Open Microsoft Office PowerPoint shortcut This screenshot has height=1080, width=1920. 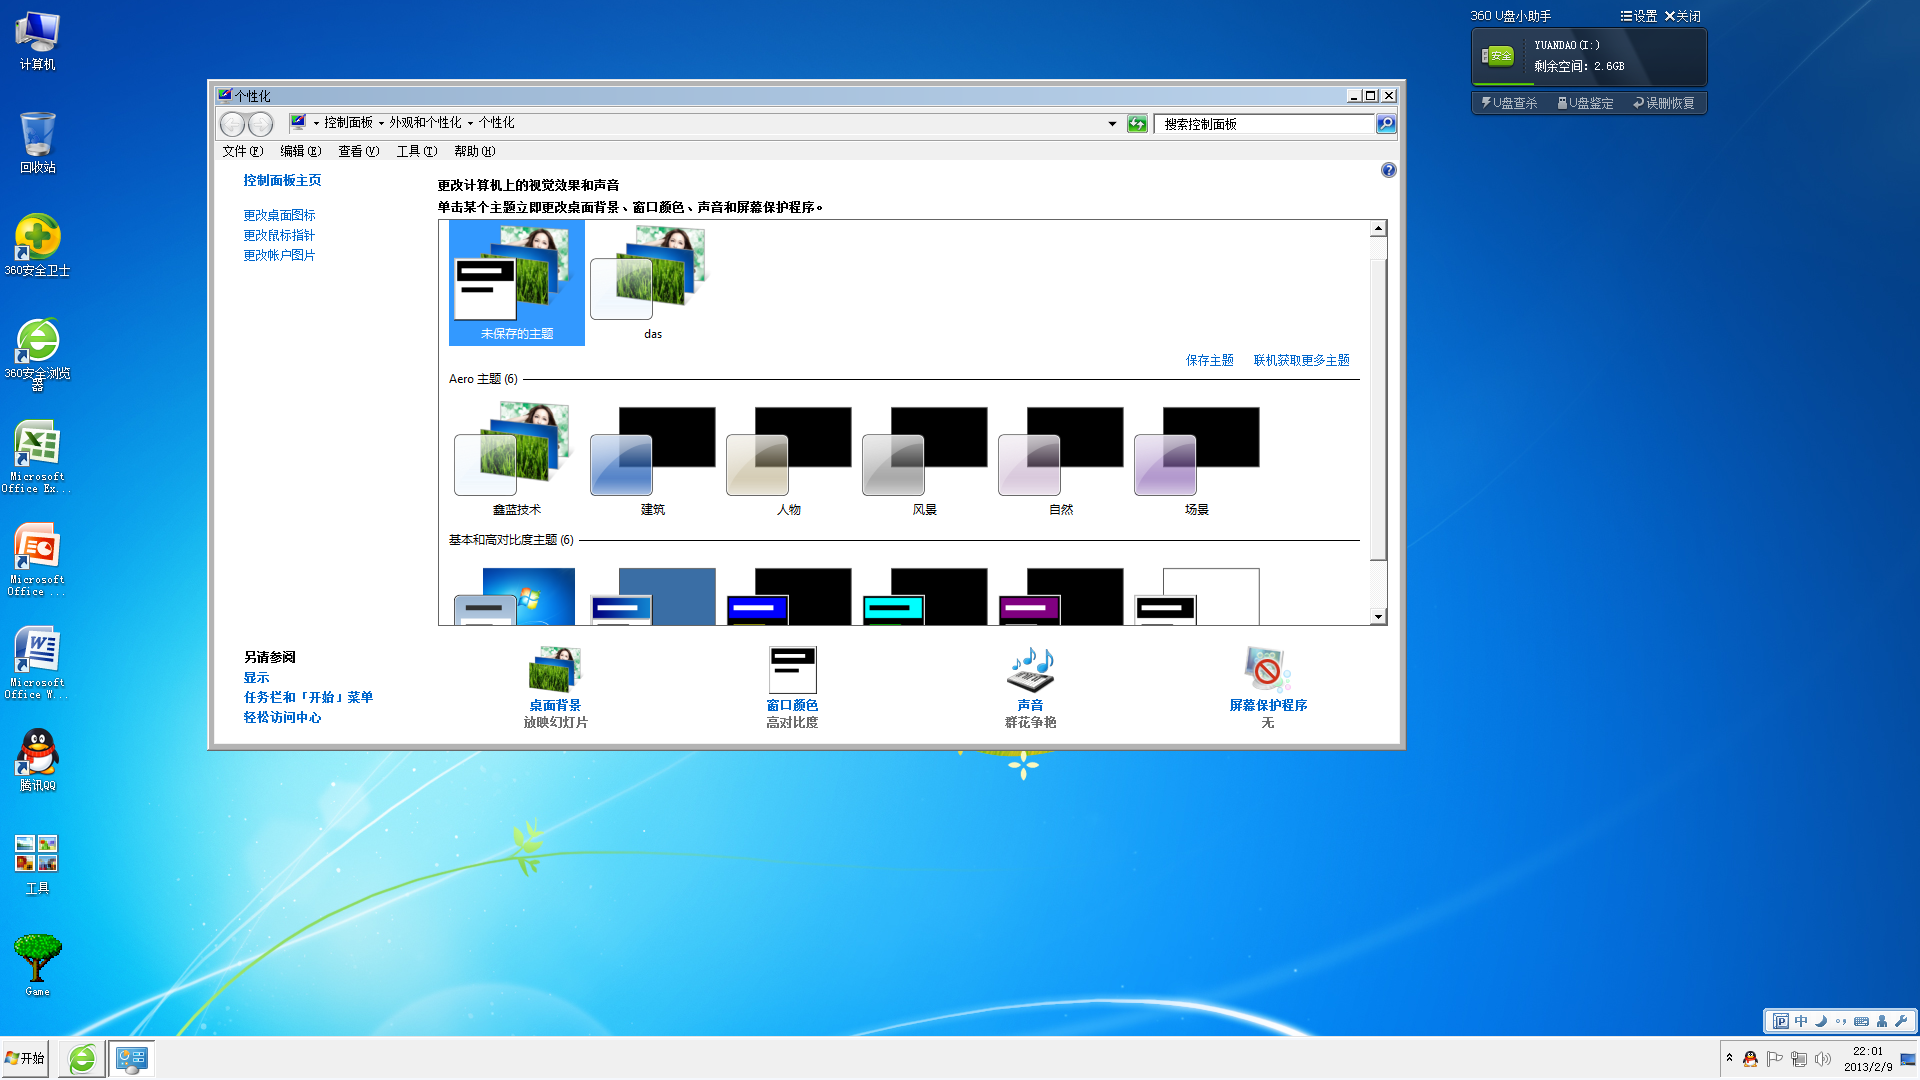click(37, 560)
